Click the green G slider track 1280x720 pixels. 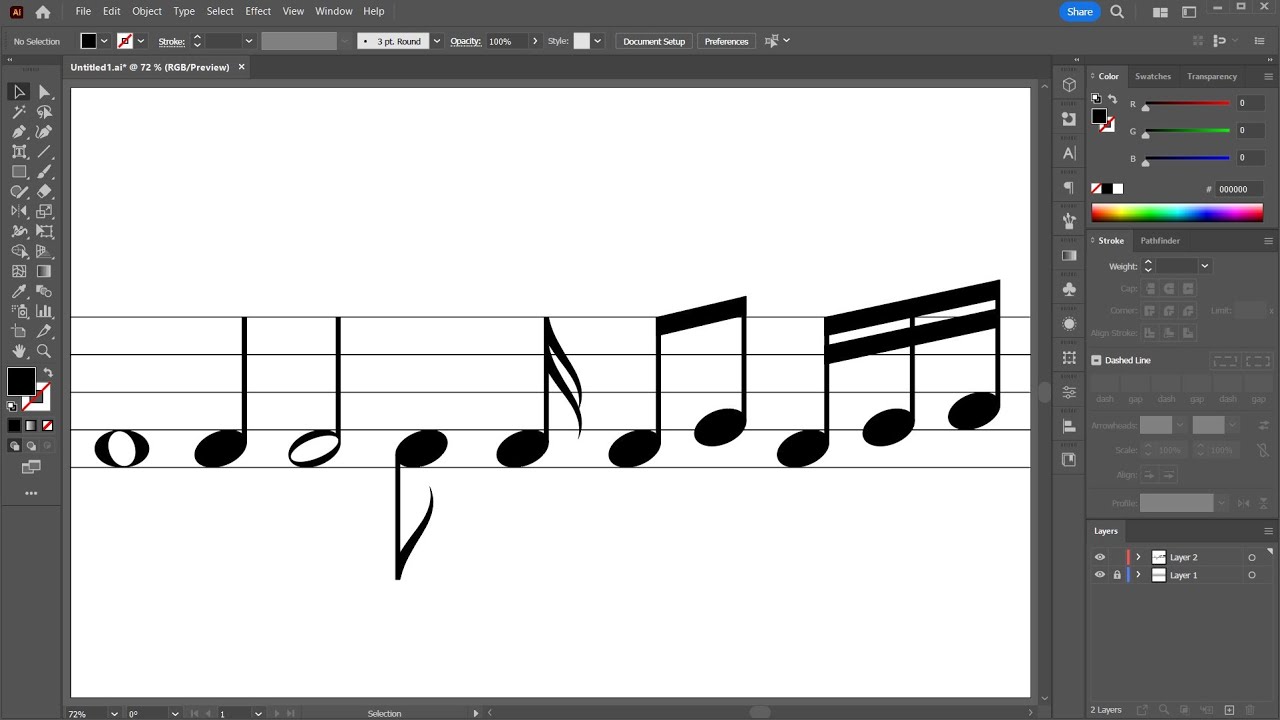1187,130
